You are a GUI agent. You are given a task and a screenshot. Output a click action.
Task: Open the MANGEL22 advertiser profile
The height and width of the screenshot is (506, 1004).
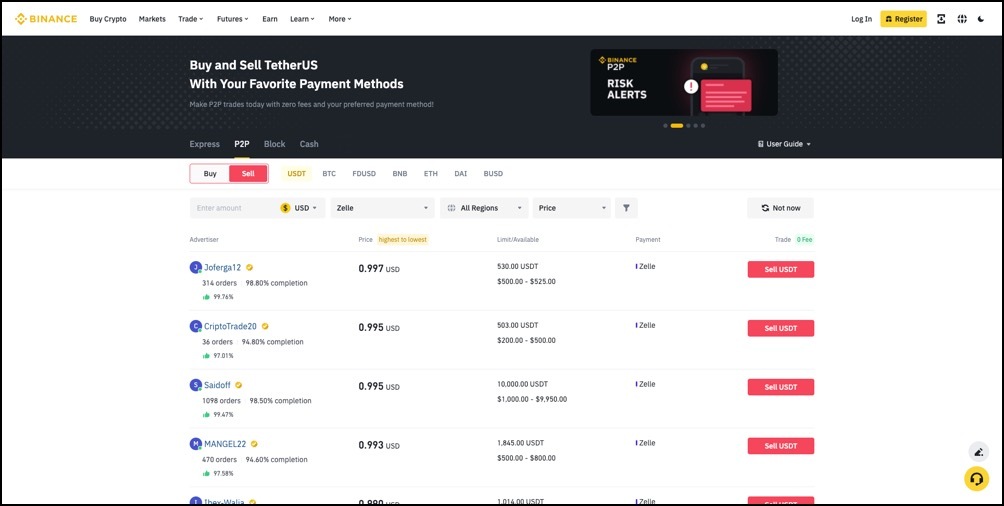[225, 444]
